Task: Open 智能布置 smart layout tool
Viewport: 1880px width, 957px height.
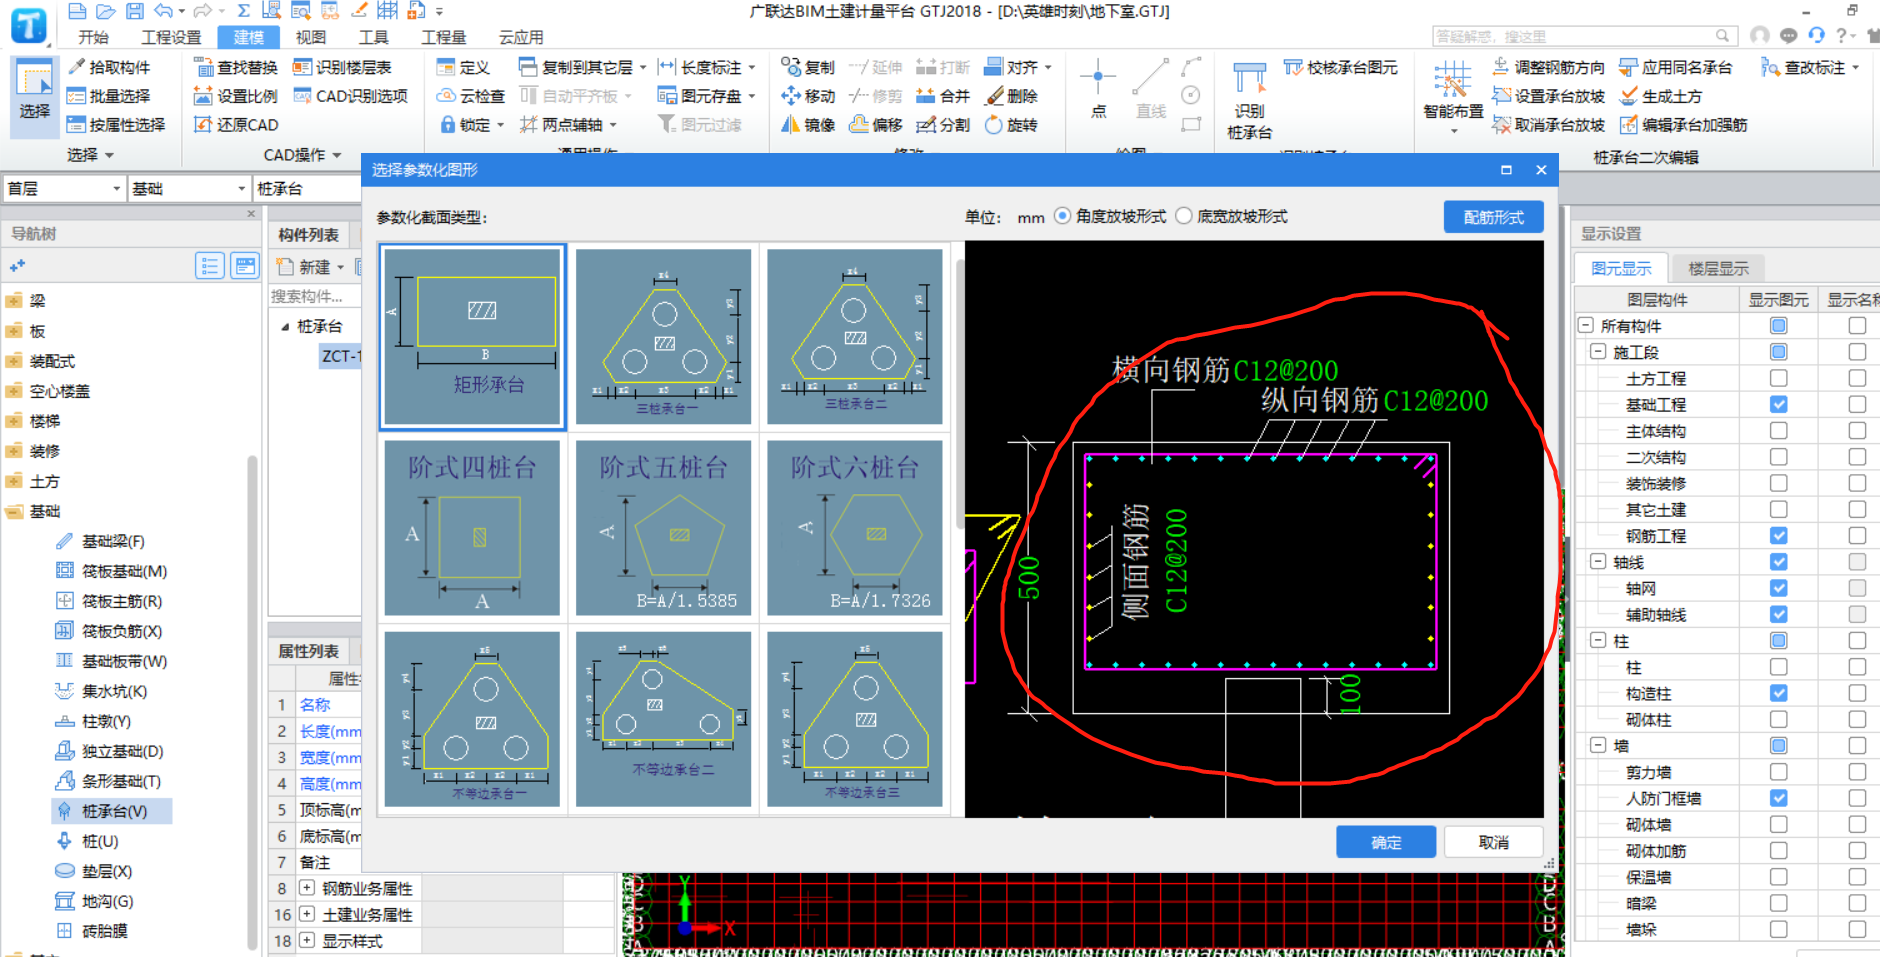Action: (x=1453, y=95)
